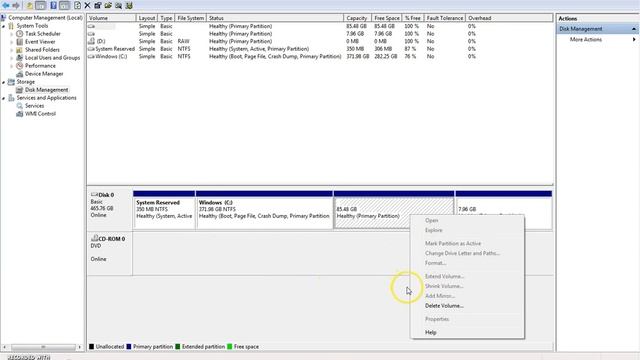Click the System Reserved volume row icon
Viewport: 640px width, 360px height.
coord(91,49)
